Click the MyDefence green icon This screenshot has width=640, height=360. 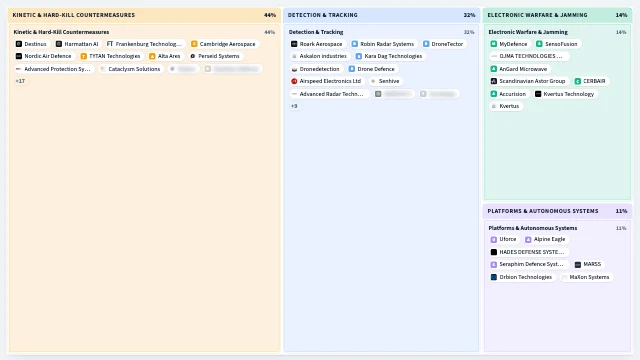pyautogui.click(x=494, y=44)
